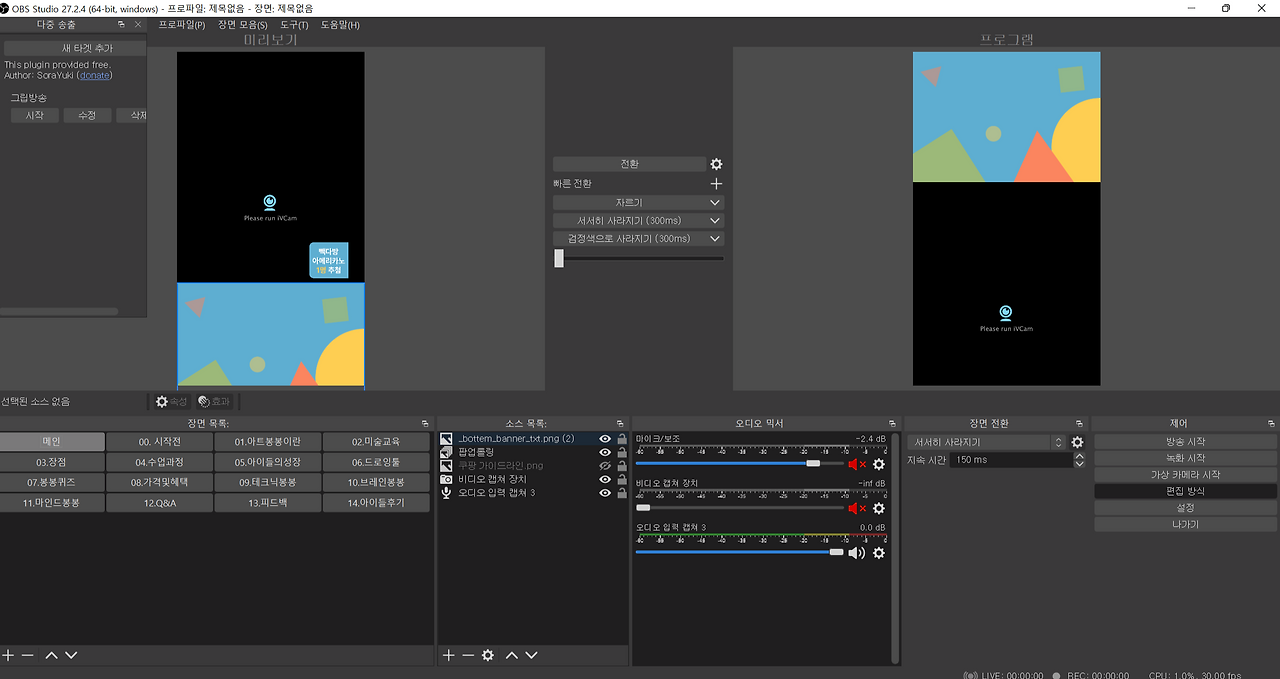Click the audio mixer vertical scrollbar
Image resolution: width=1280 pixels, height=679 pixels.
[895, 548]
